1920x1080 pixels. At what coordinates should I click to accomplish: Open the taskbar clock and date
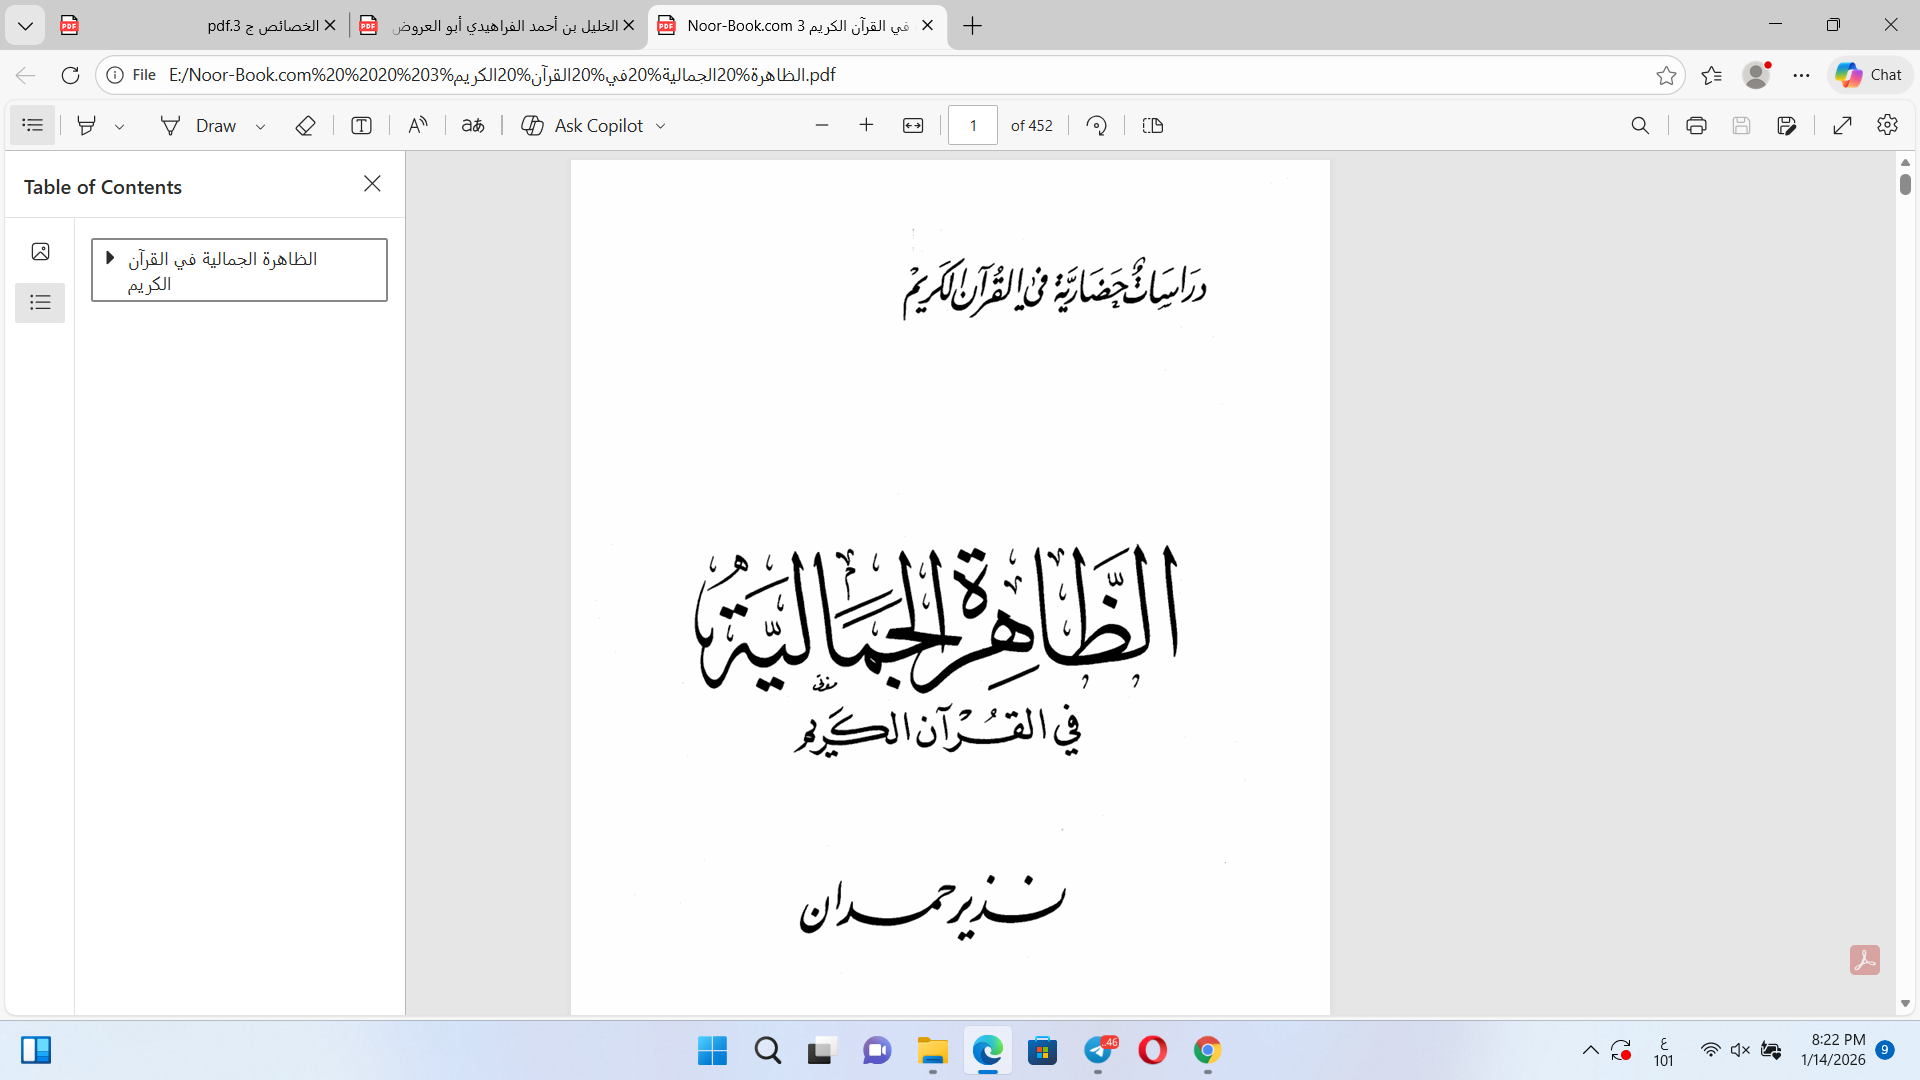[x=1834, y=1050]
